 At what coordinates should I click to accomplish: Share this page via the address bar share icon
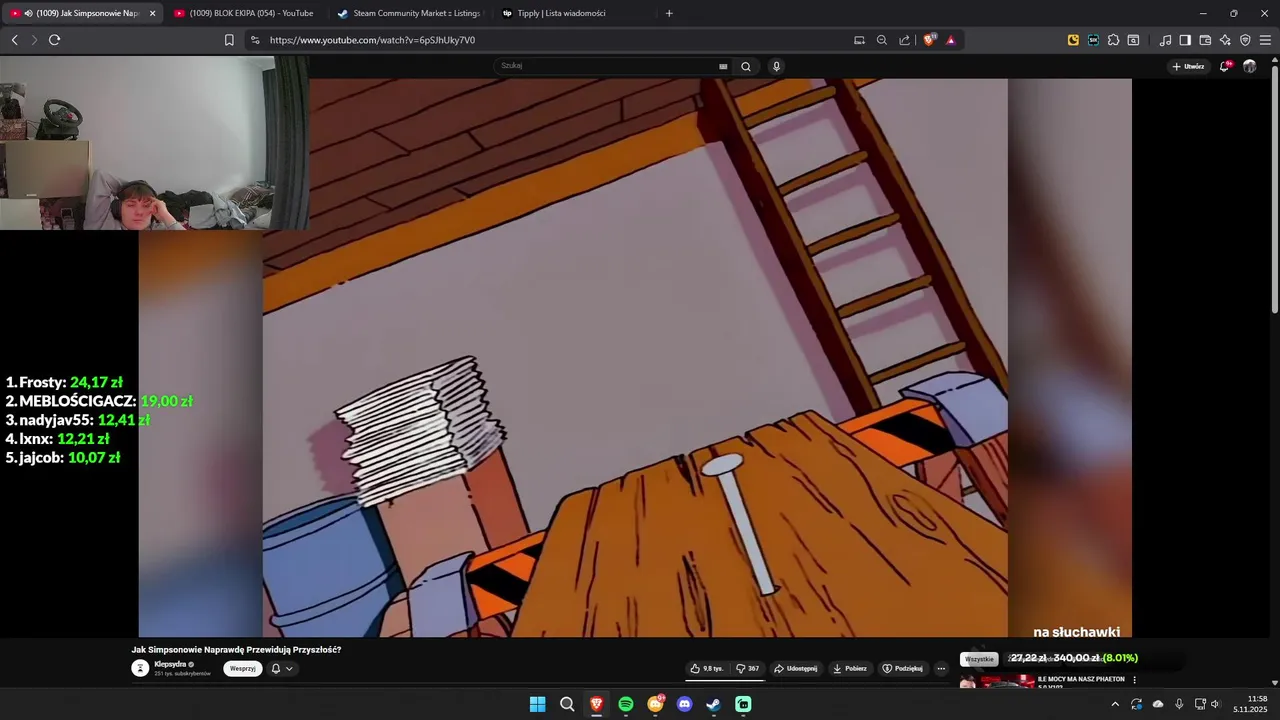click(905, 40)
